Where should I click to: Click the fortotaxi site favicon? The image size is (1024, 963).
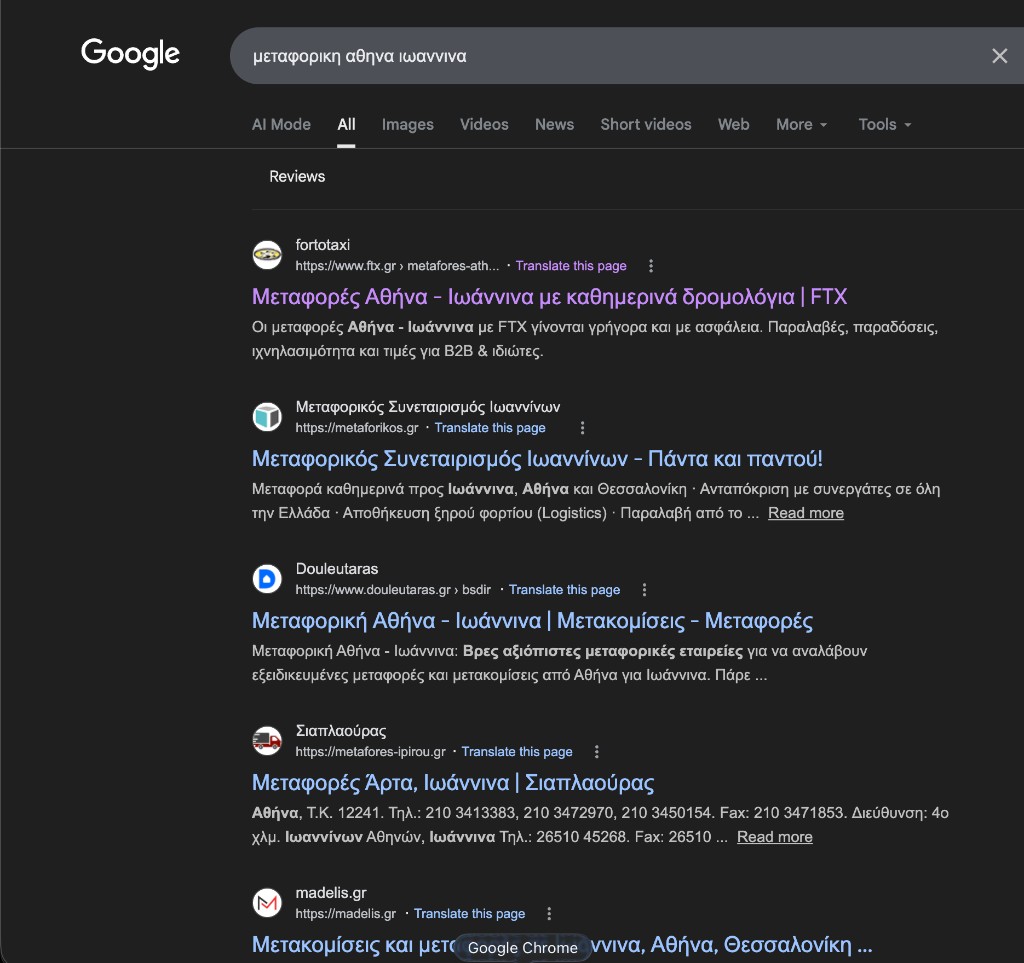(267, 255)
